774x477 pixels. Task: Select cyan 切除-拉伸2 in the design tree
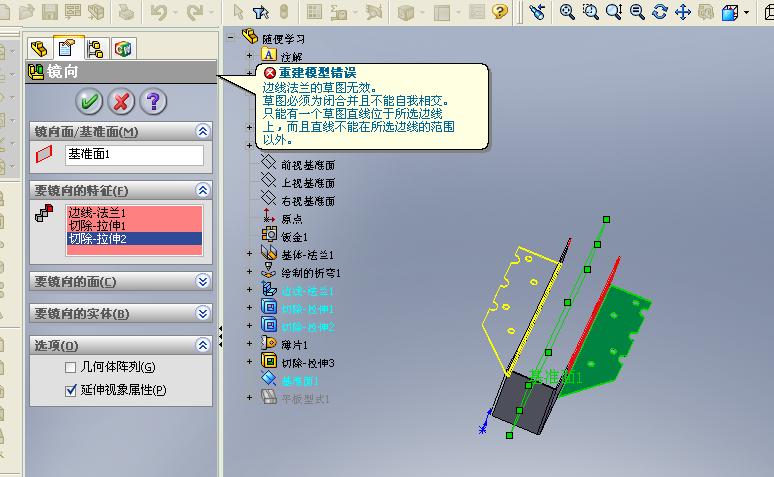(308, 327)
